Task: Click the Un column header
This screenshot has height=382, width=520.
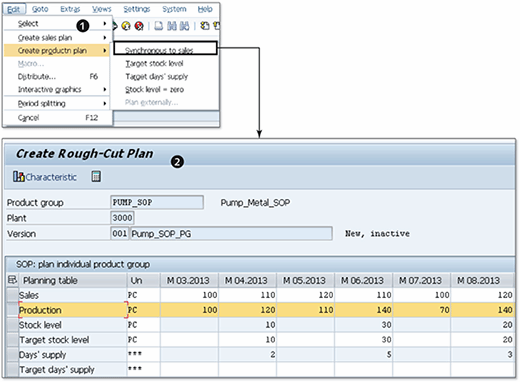Action: coord(143,280)
